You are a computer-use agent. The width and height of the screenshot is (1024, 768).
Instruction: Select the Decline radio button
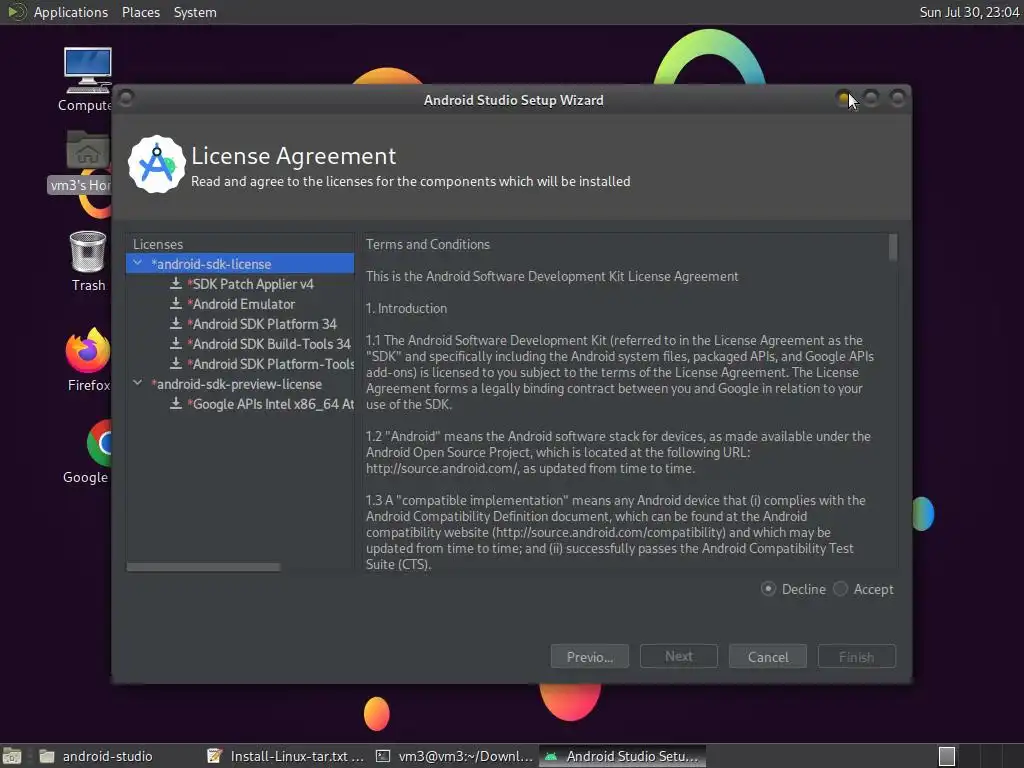(769, 589)
